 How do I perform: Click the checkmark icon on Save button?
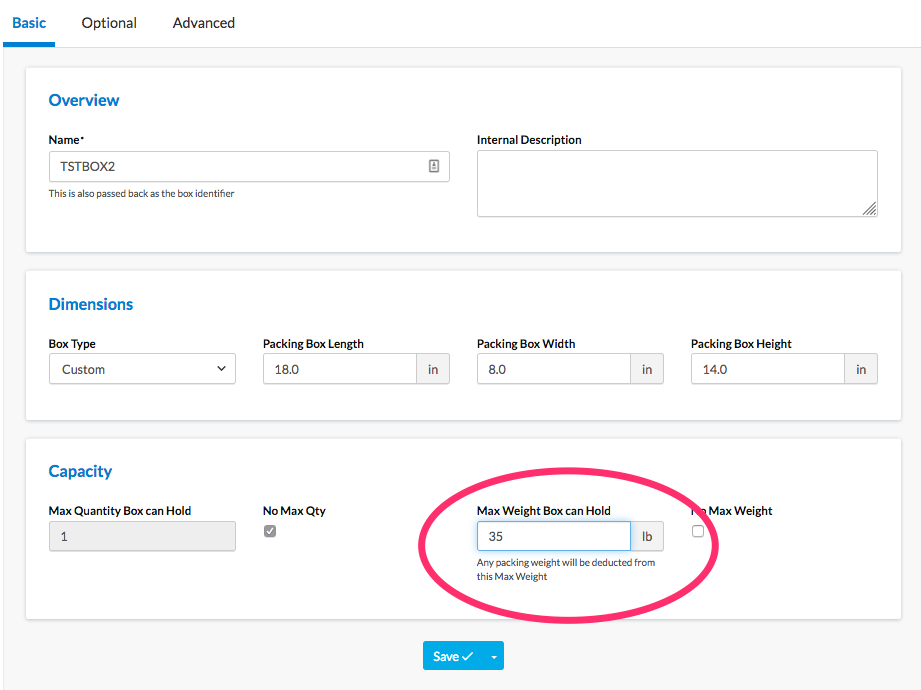(x=467, y=656)
